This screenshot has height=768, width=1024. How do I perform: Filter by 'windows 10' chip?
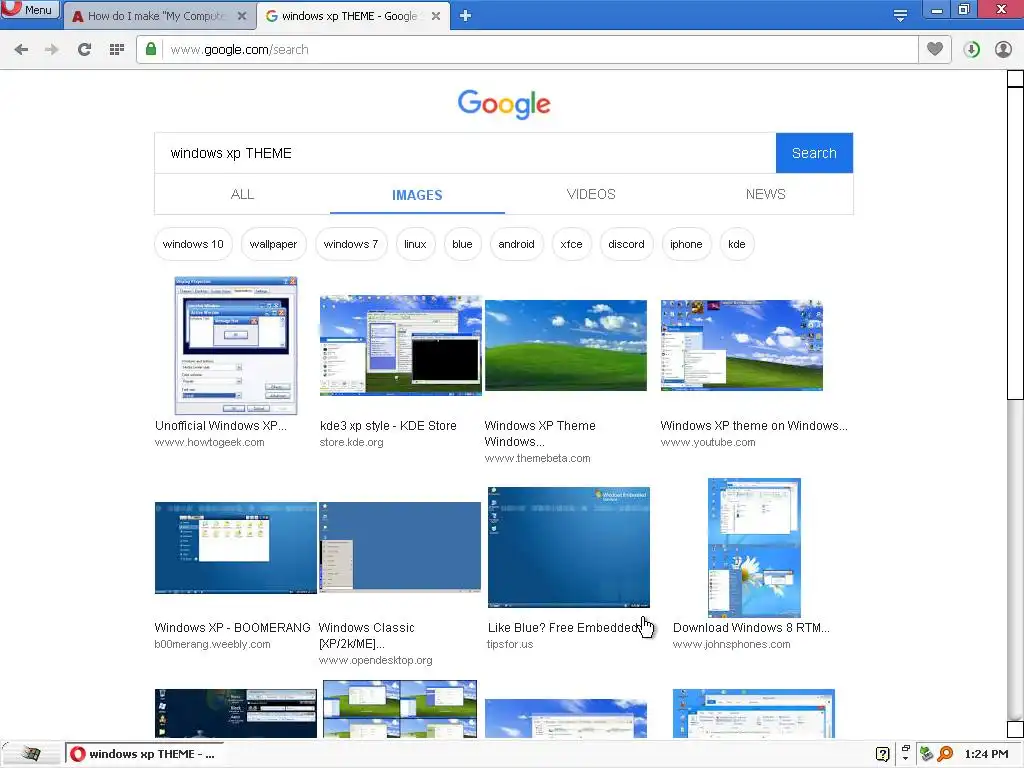193,244
